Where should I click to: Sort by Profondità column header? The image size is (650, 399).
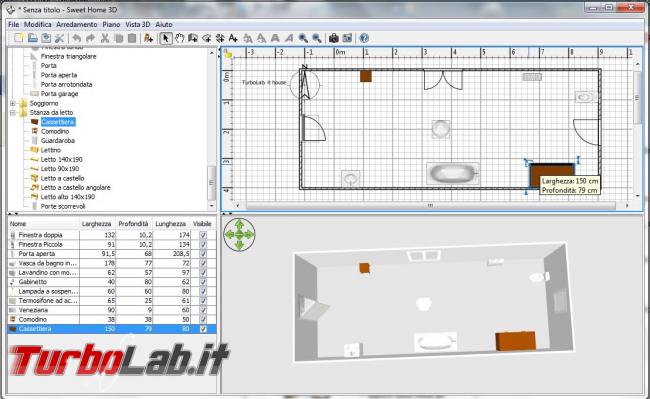click(134, 224)
